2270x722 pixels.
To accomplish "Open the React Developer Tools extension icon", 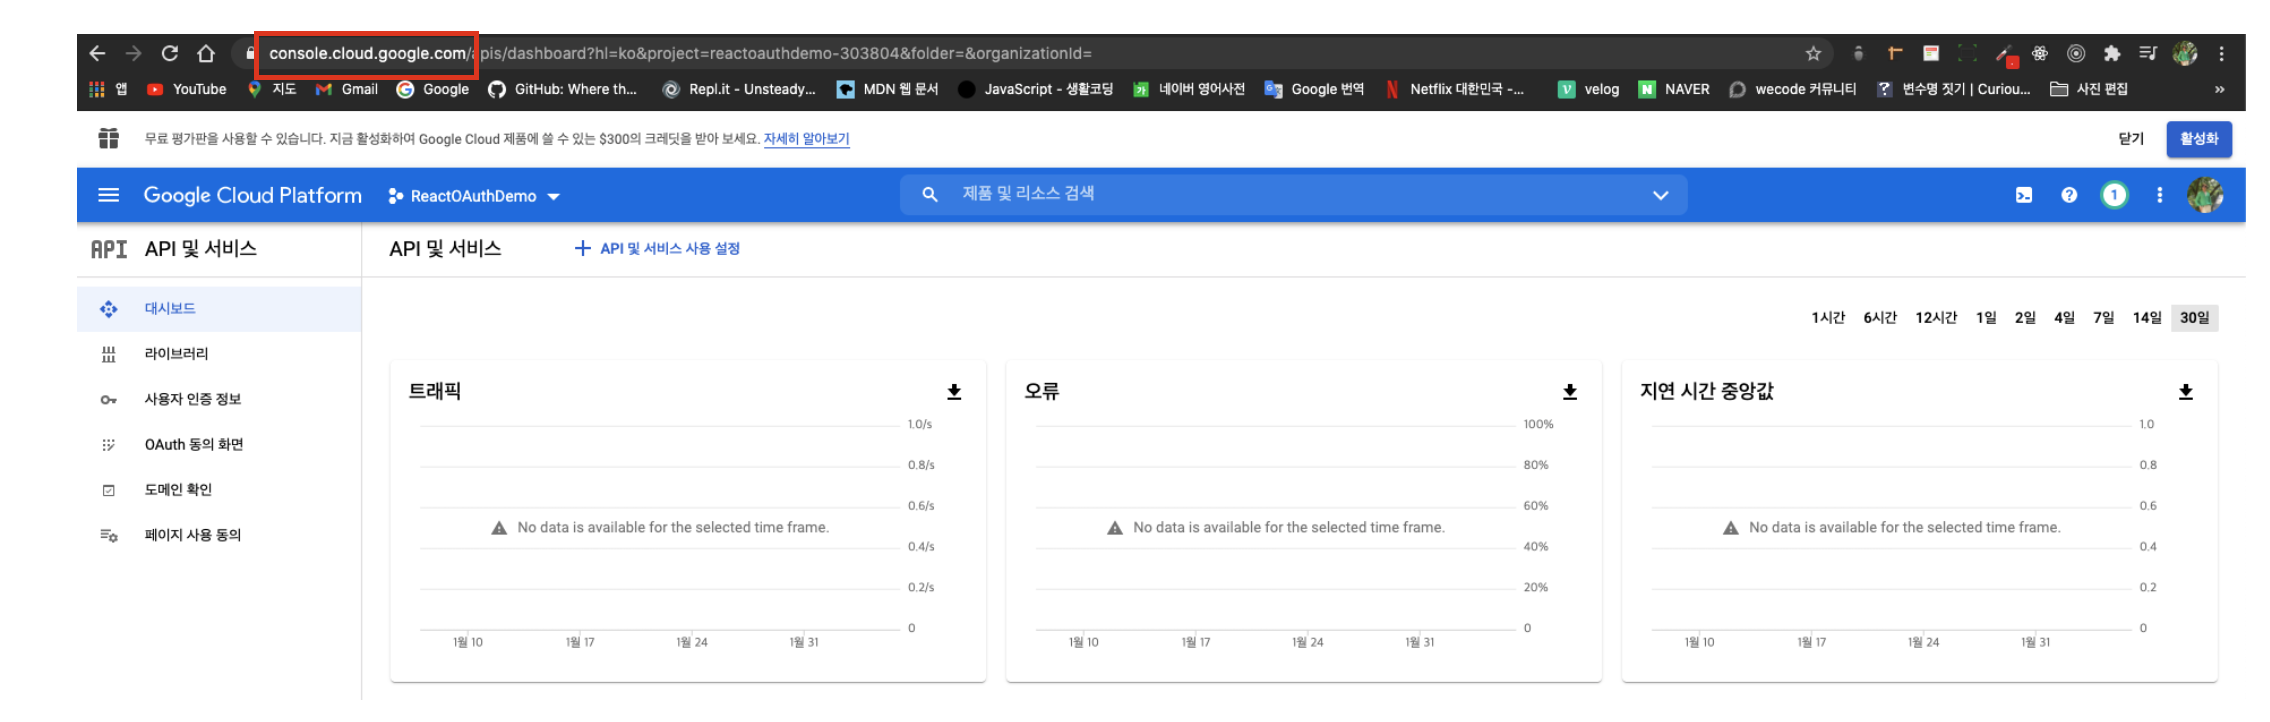I will click(x=2040, y=53).
